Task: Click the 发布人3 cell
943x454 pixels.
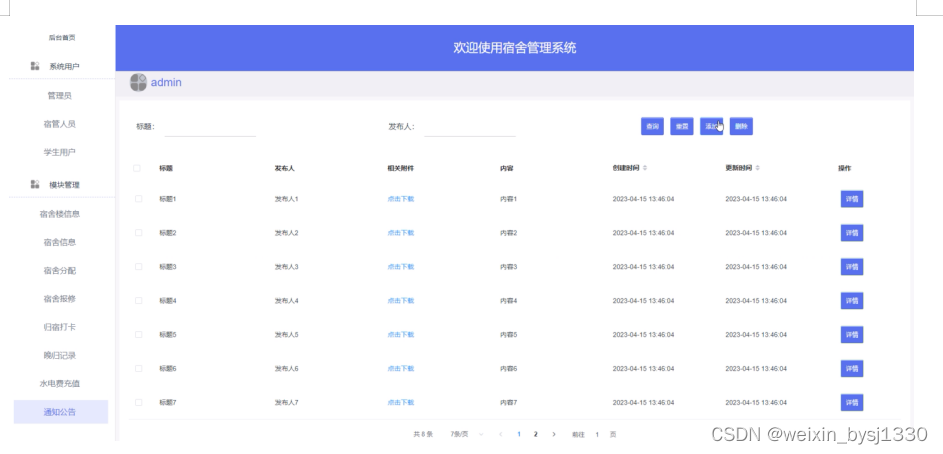Action: point(286,266)
